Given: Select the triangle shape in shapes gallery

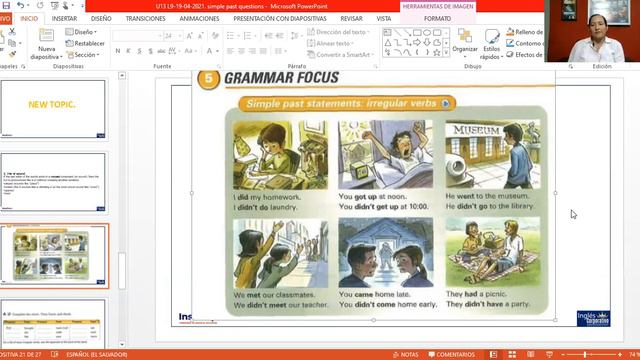Looking at the screenshot, I should tap(388, 42).
